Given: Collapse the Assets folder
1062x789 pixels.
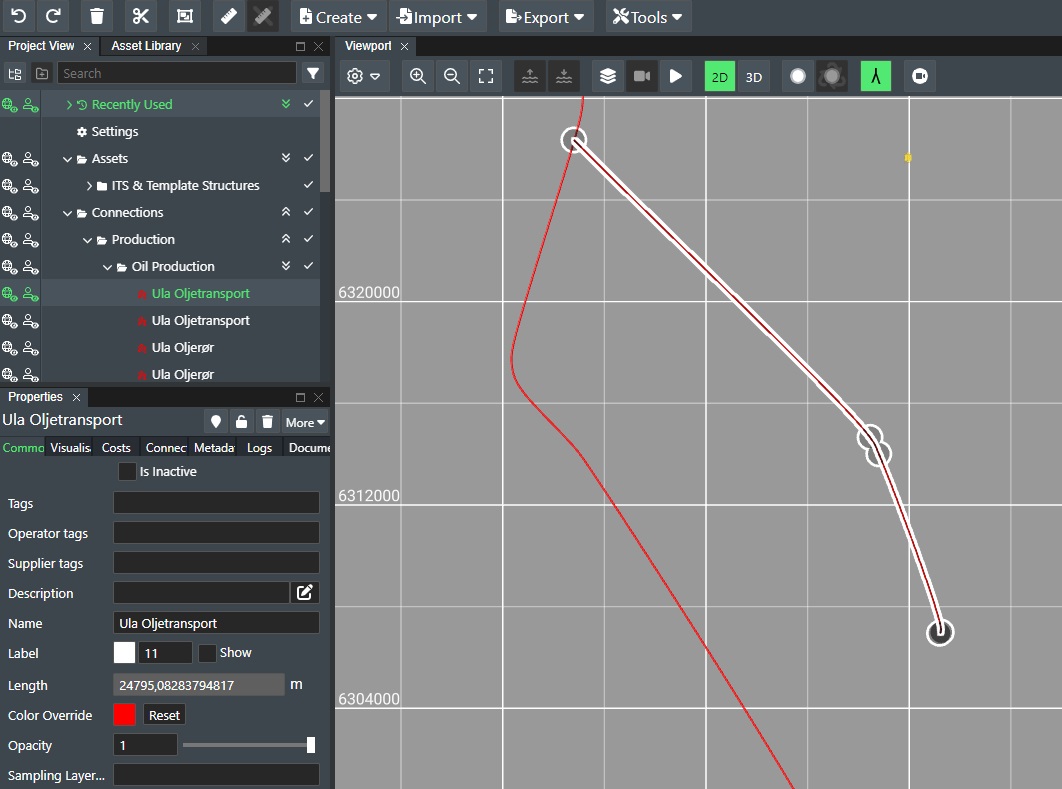Looking at the screenshot, I should click(67, 159).
